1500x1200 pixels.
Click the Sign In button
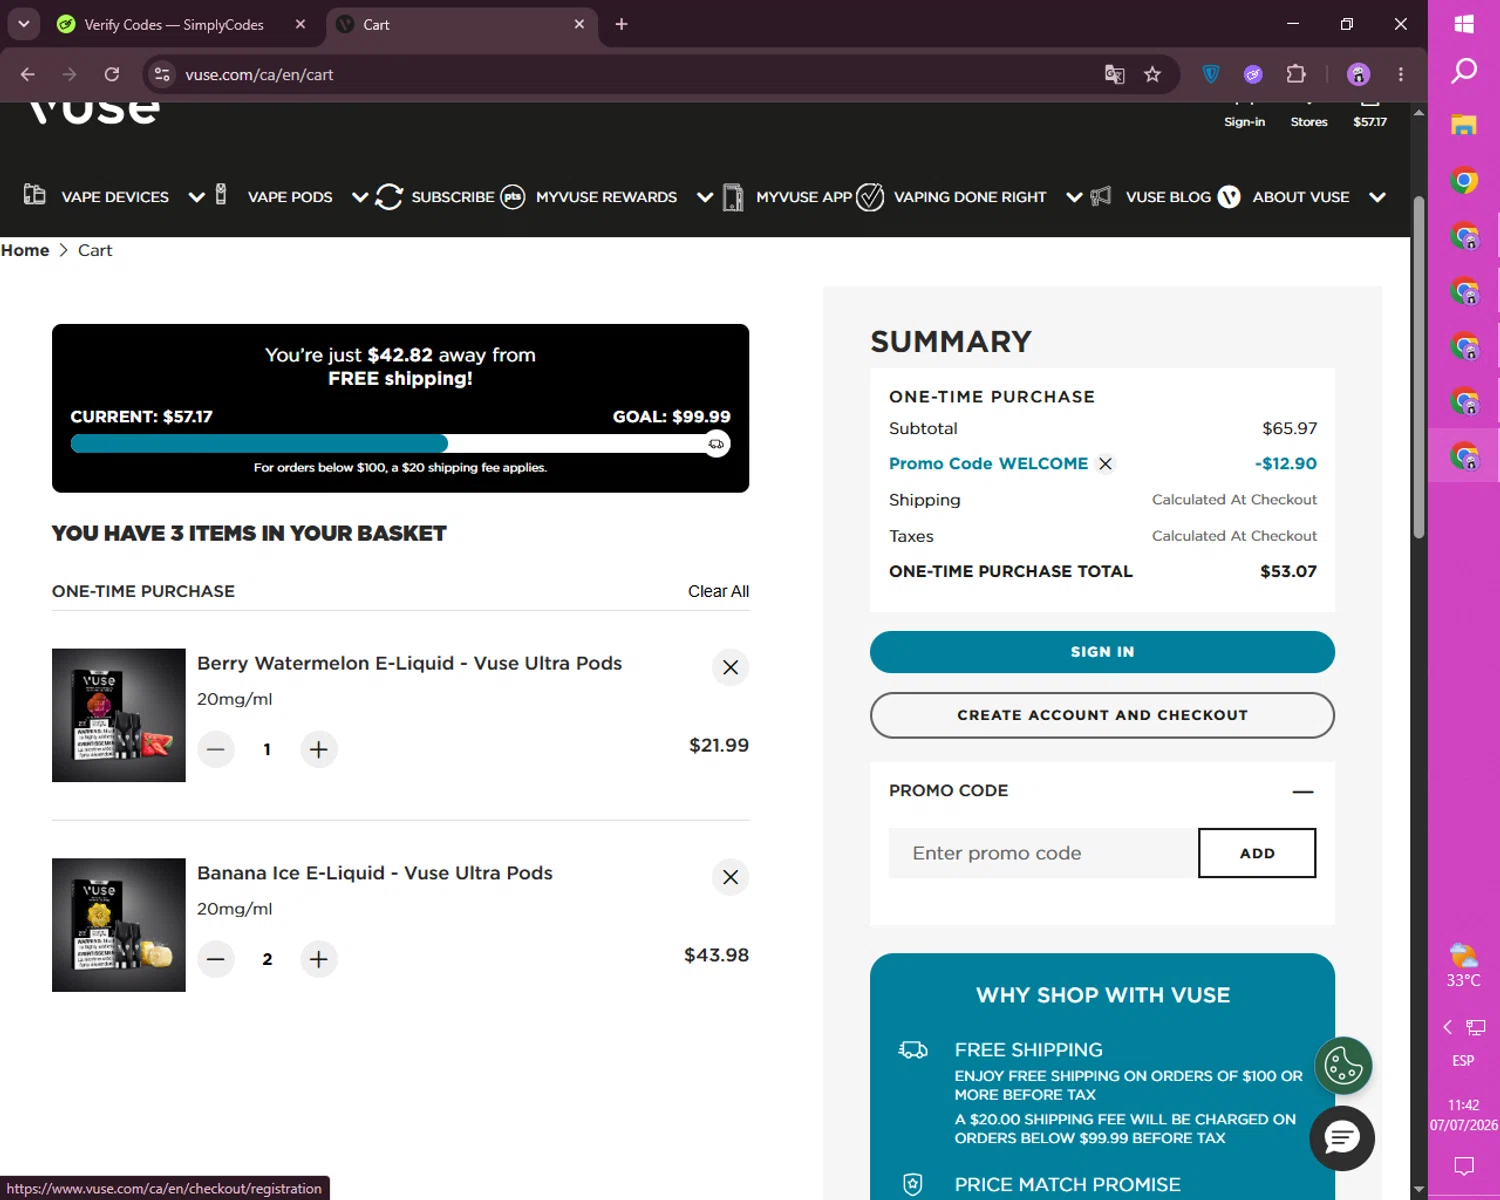coord(1102,652)
